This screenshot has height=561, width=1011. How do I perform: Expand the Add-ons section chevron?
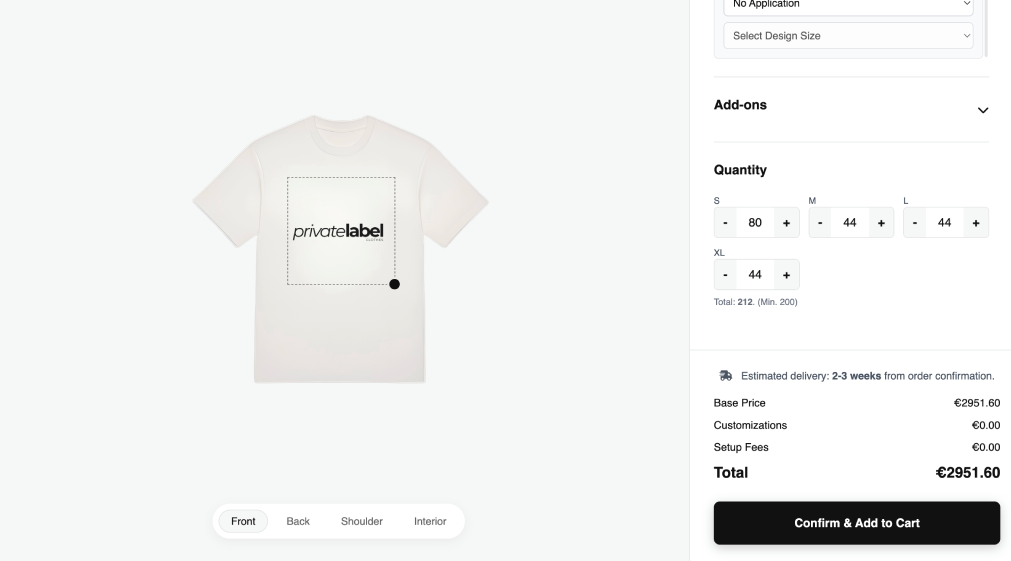coord(982,110)
